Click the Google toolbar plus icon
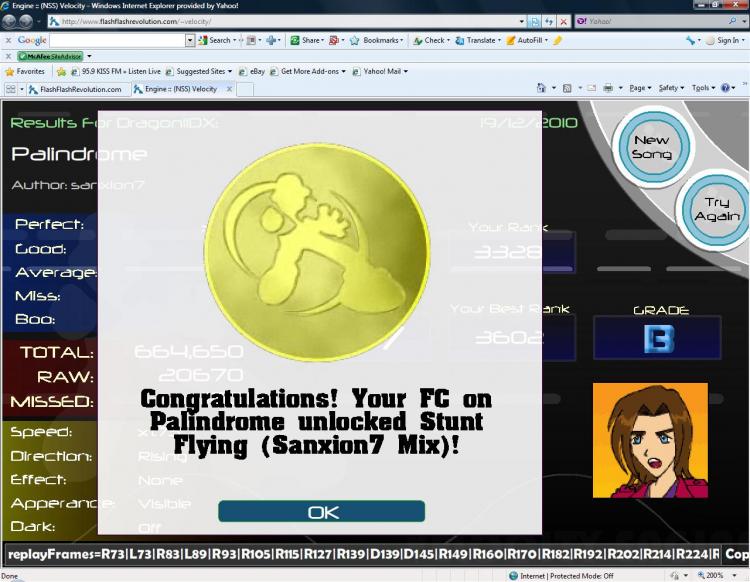 [271, 41]
